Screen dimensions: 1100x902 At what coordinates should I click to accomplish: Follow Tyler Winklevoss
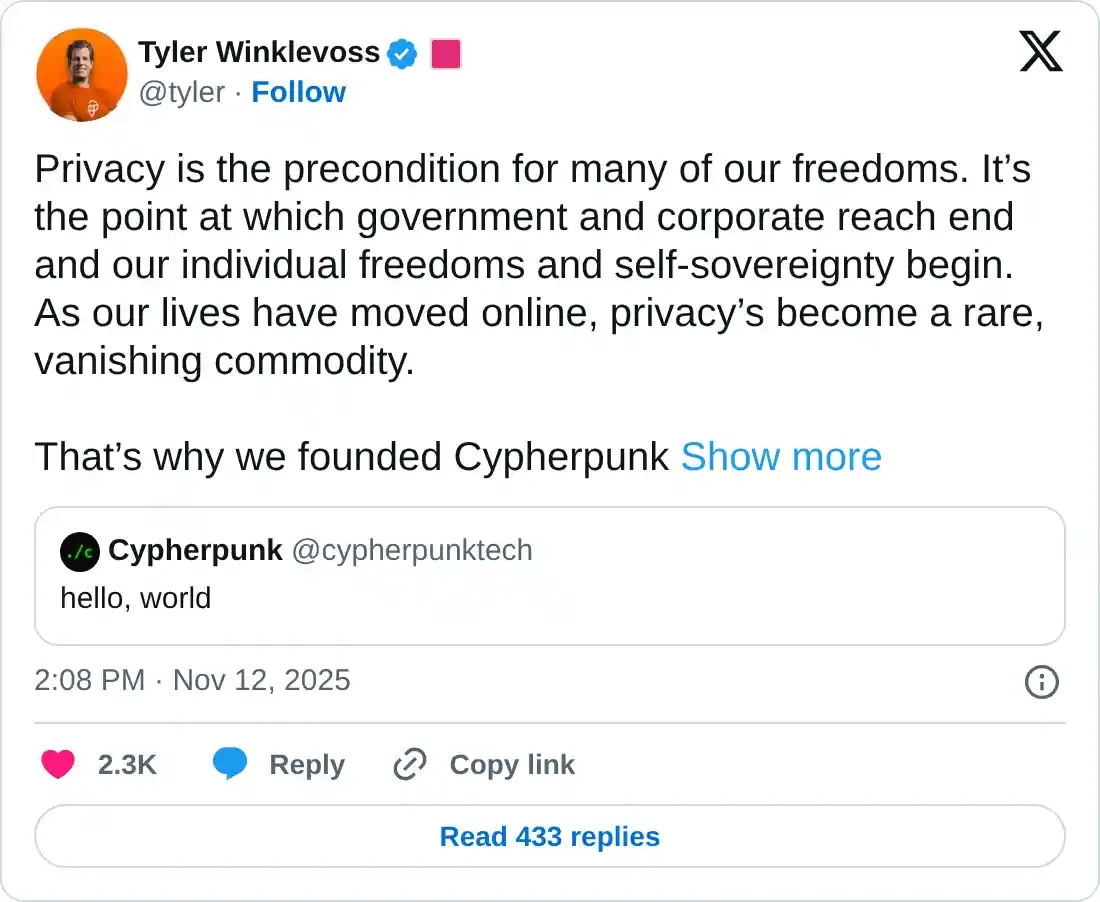[x=298, y=92]
